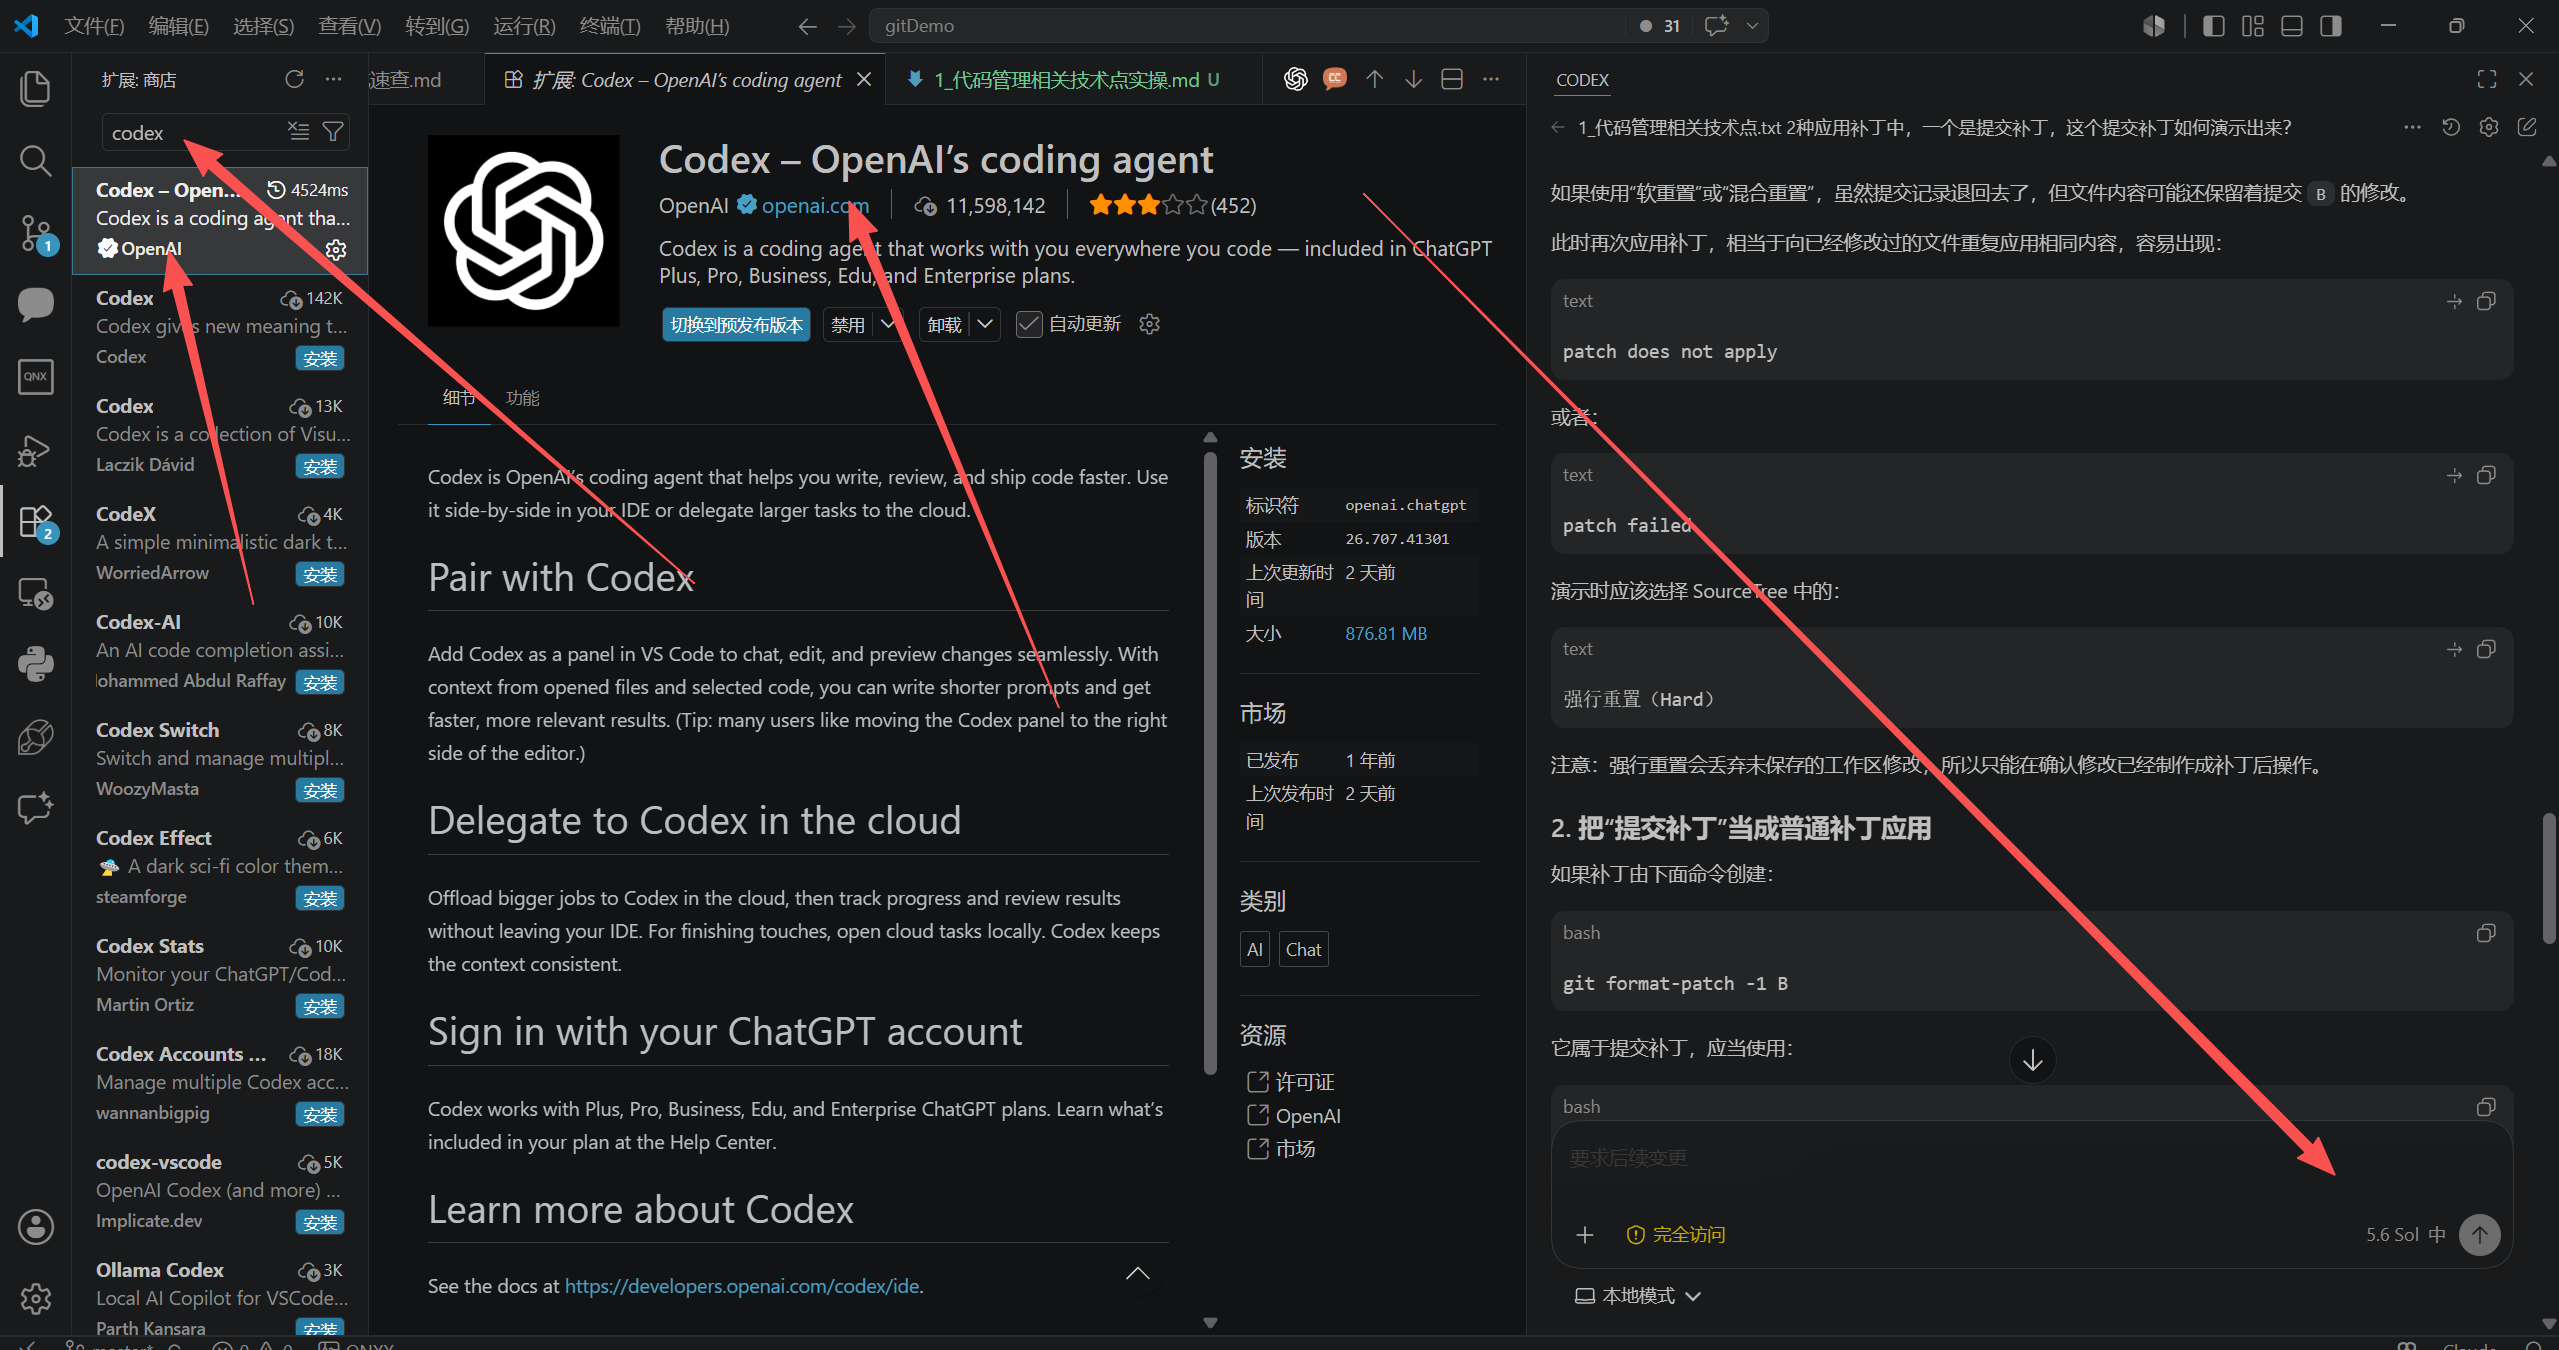This screenshot has width=2559, height=1350.
Task: Focus the 要求后续变更 chat input
Action: click(2030, 1160)
